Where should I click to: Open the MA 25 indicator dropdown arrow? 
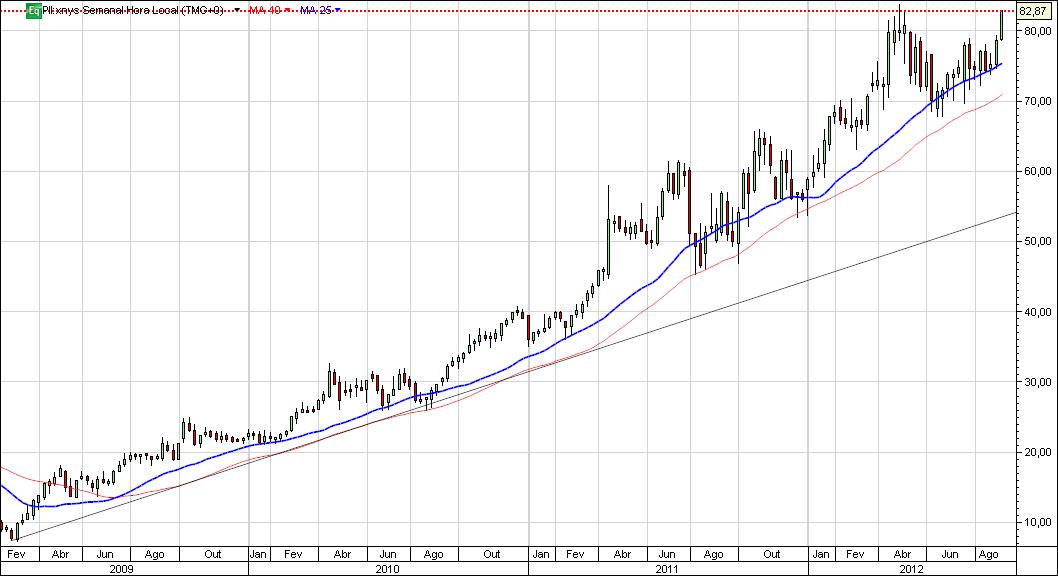[337, 11]
